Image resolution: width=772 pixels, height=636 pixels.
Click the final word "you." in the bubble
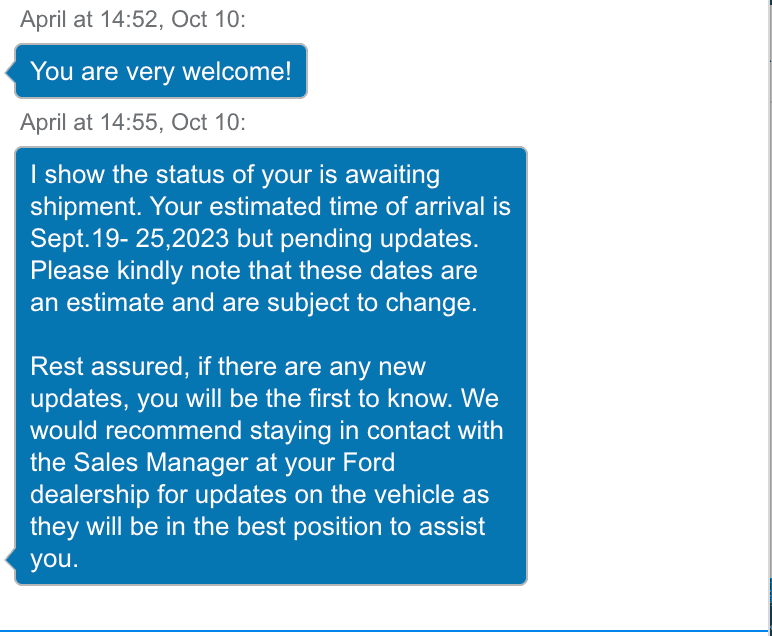(54, 560)
